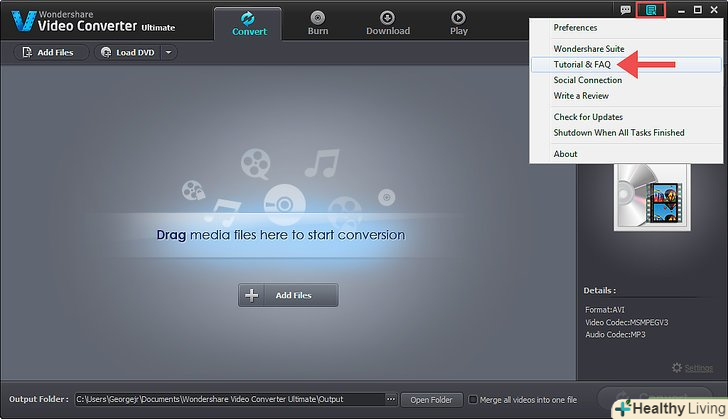Open Tutorial & FAQ menu item

pyautogui.click(x=626, y=65)
